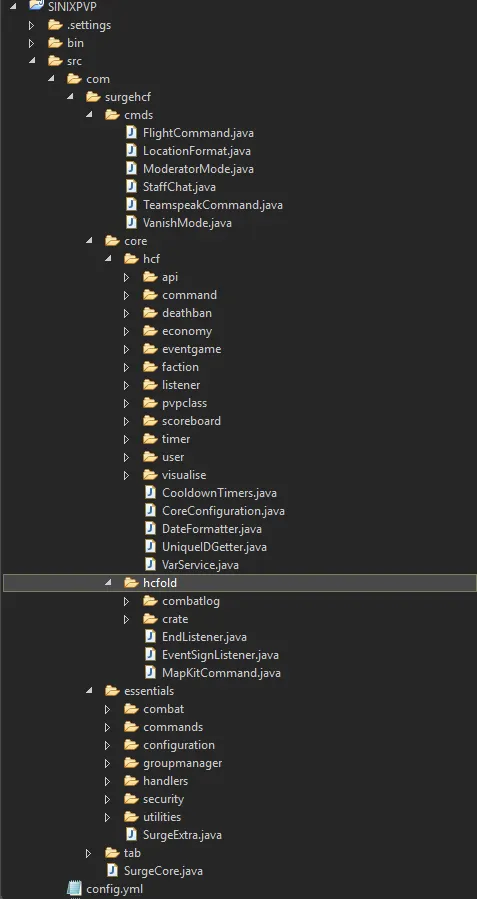Click the SurgeExtra.java file icon
This screenshot has width=477, height=899.
131,834
